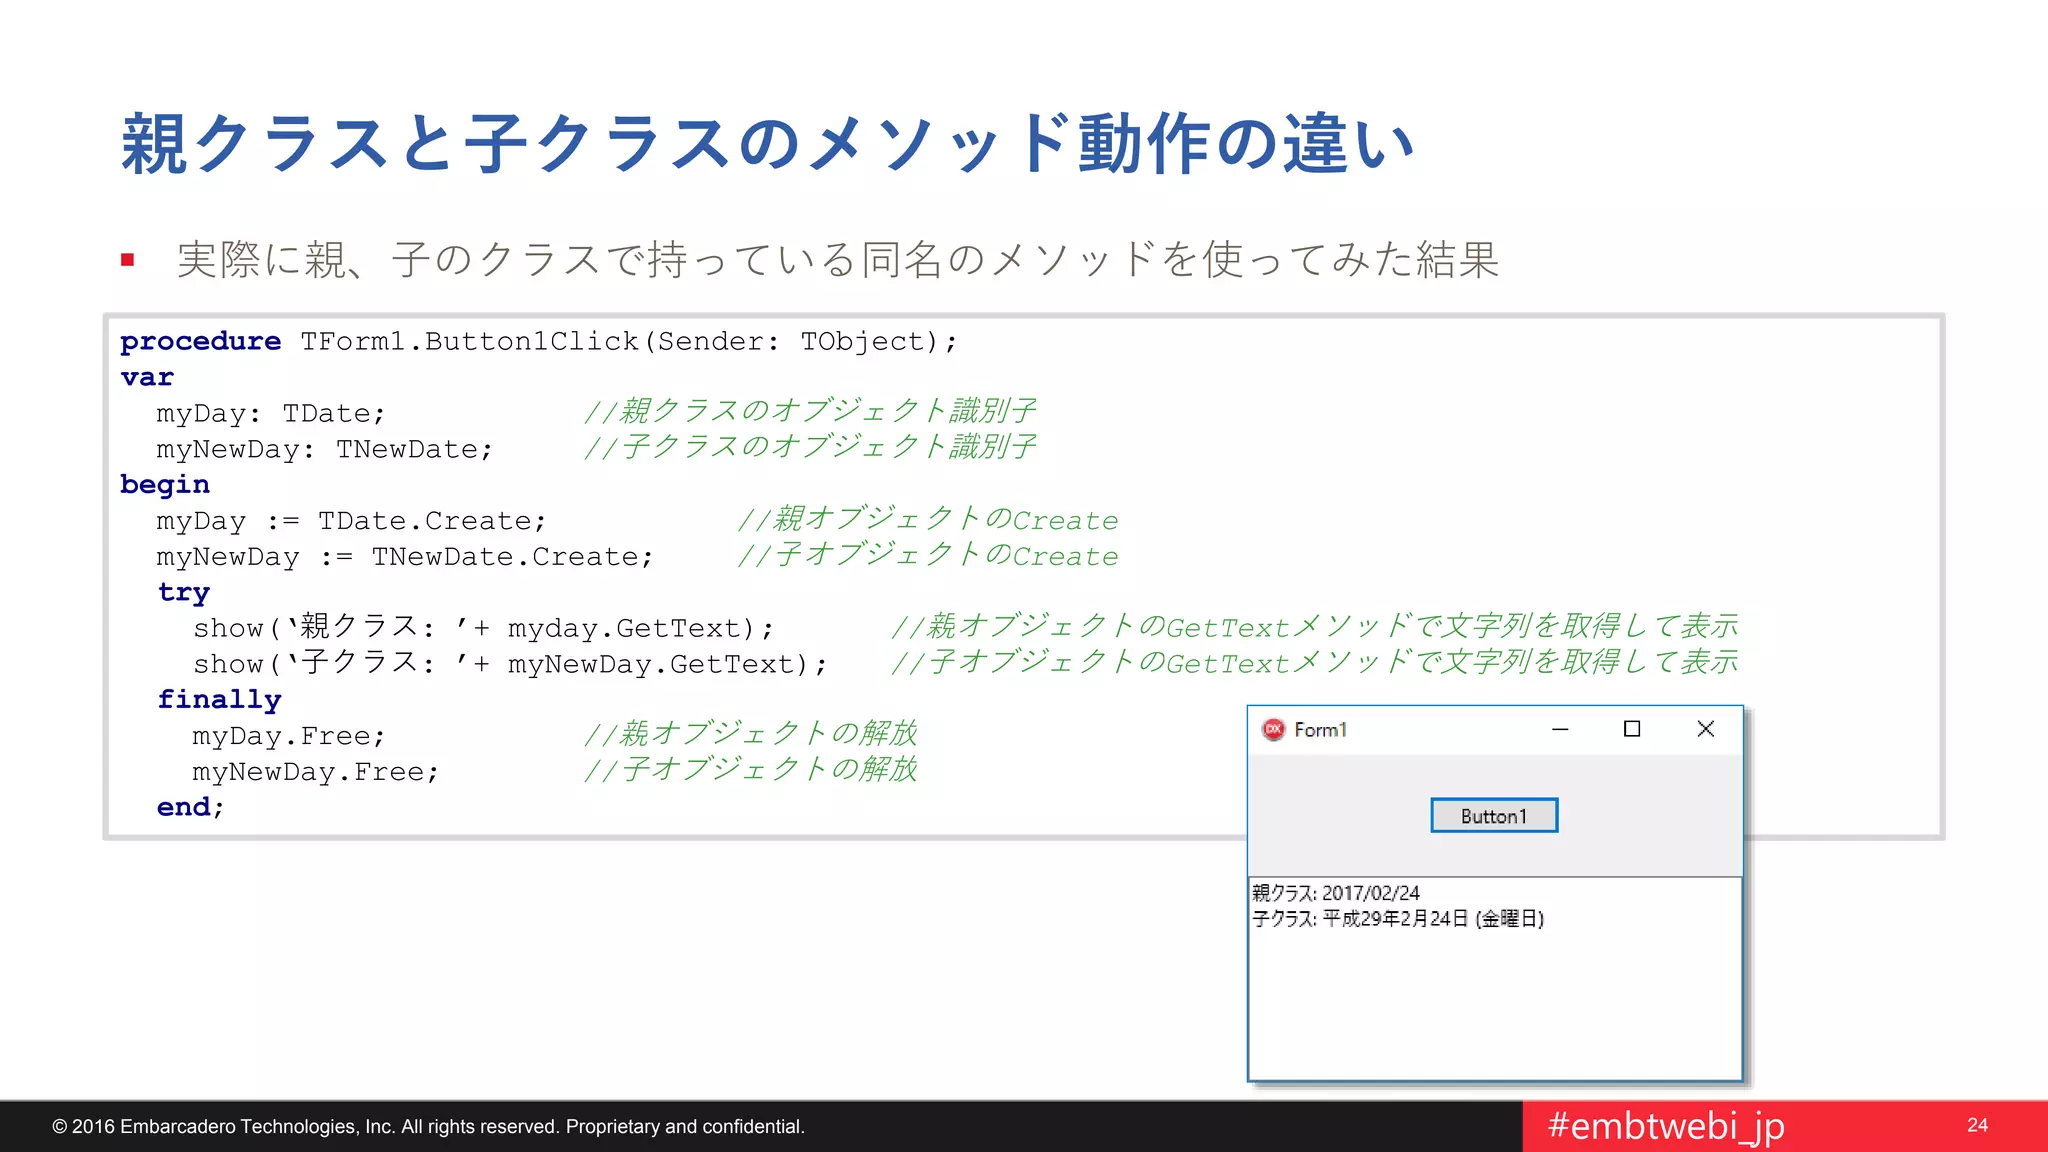Maximize the Form1 window

pyautogui.click(x=1632, y=729)
